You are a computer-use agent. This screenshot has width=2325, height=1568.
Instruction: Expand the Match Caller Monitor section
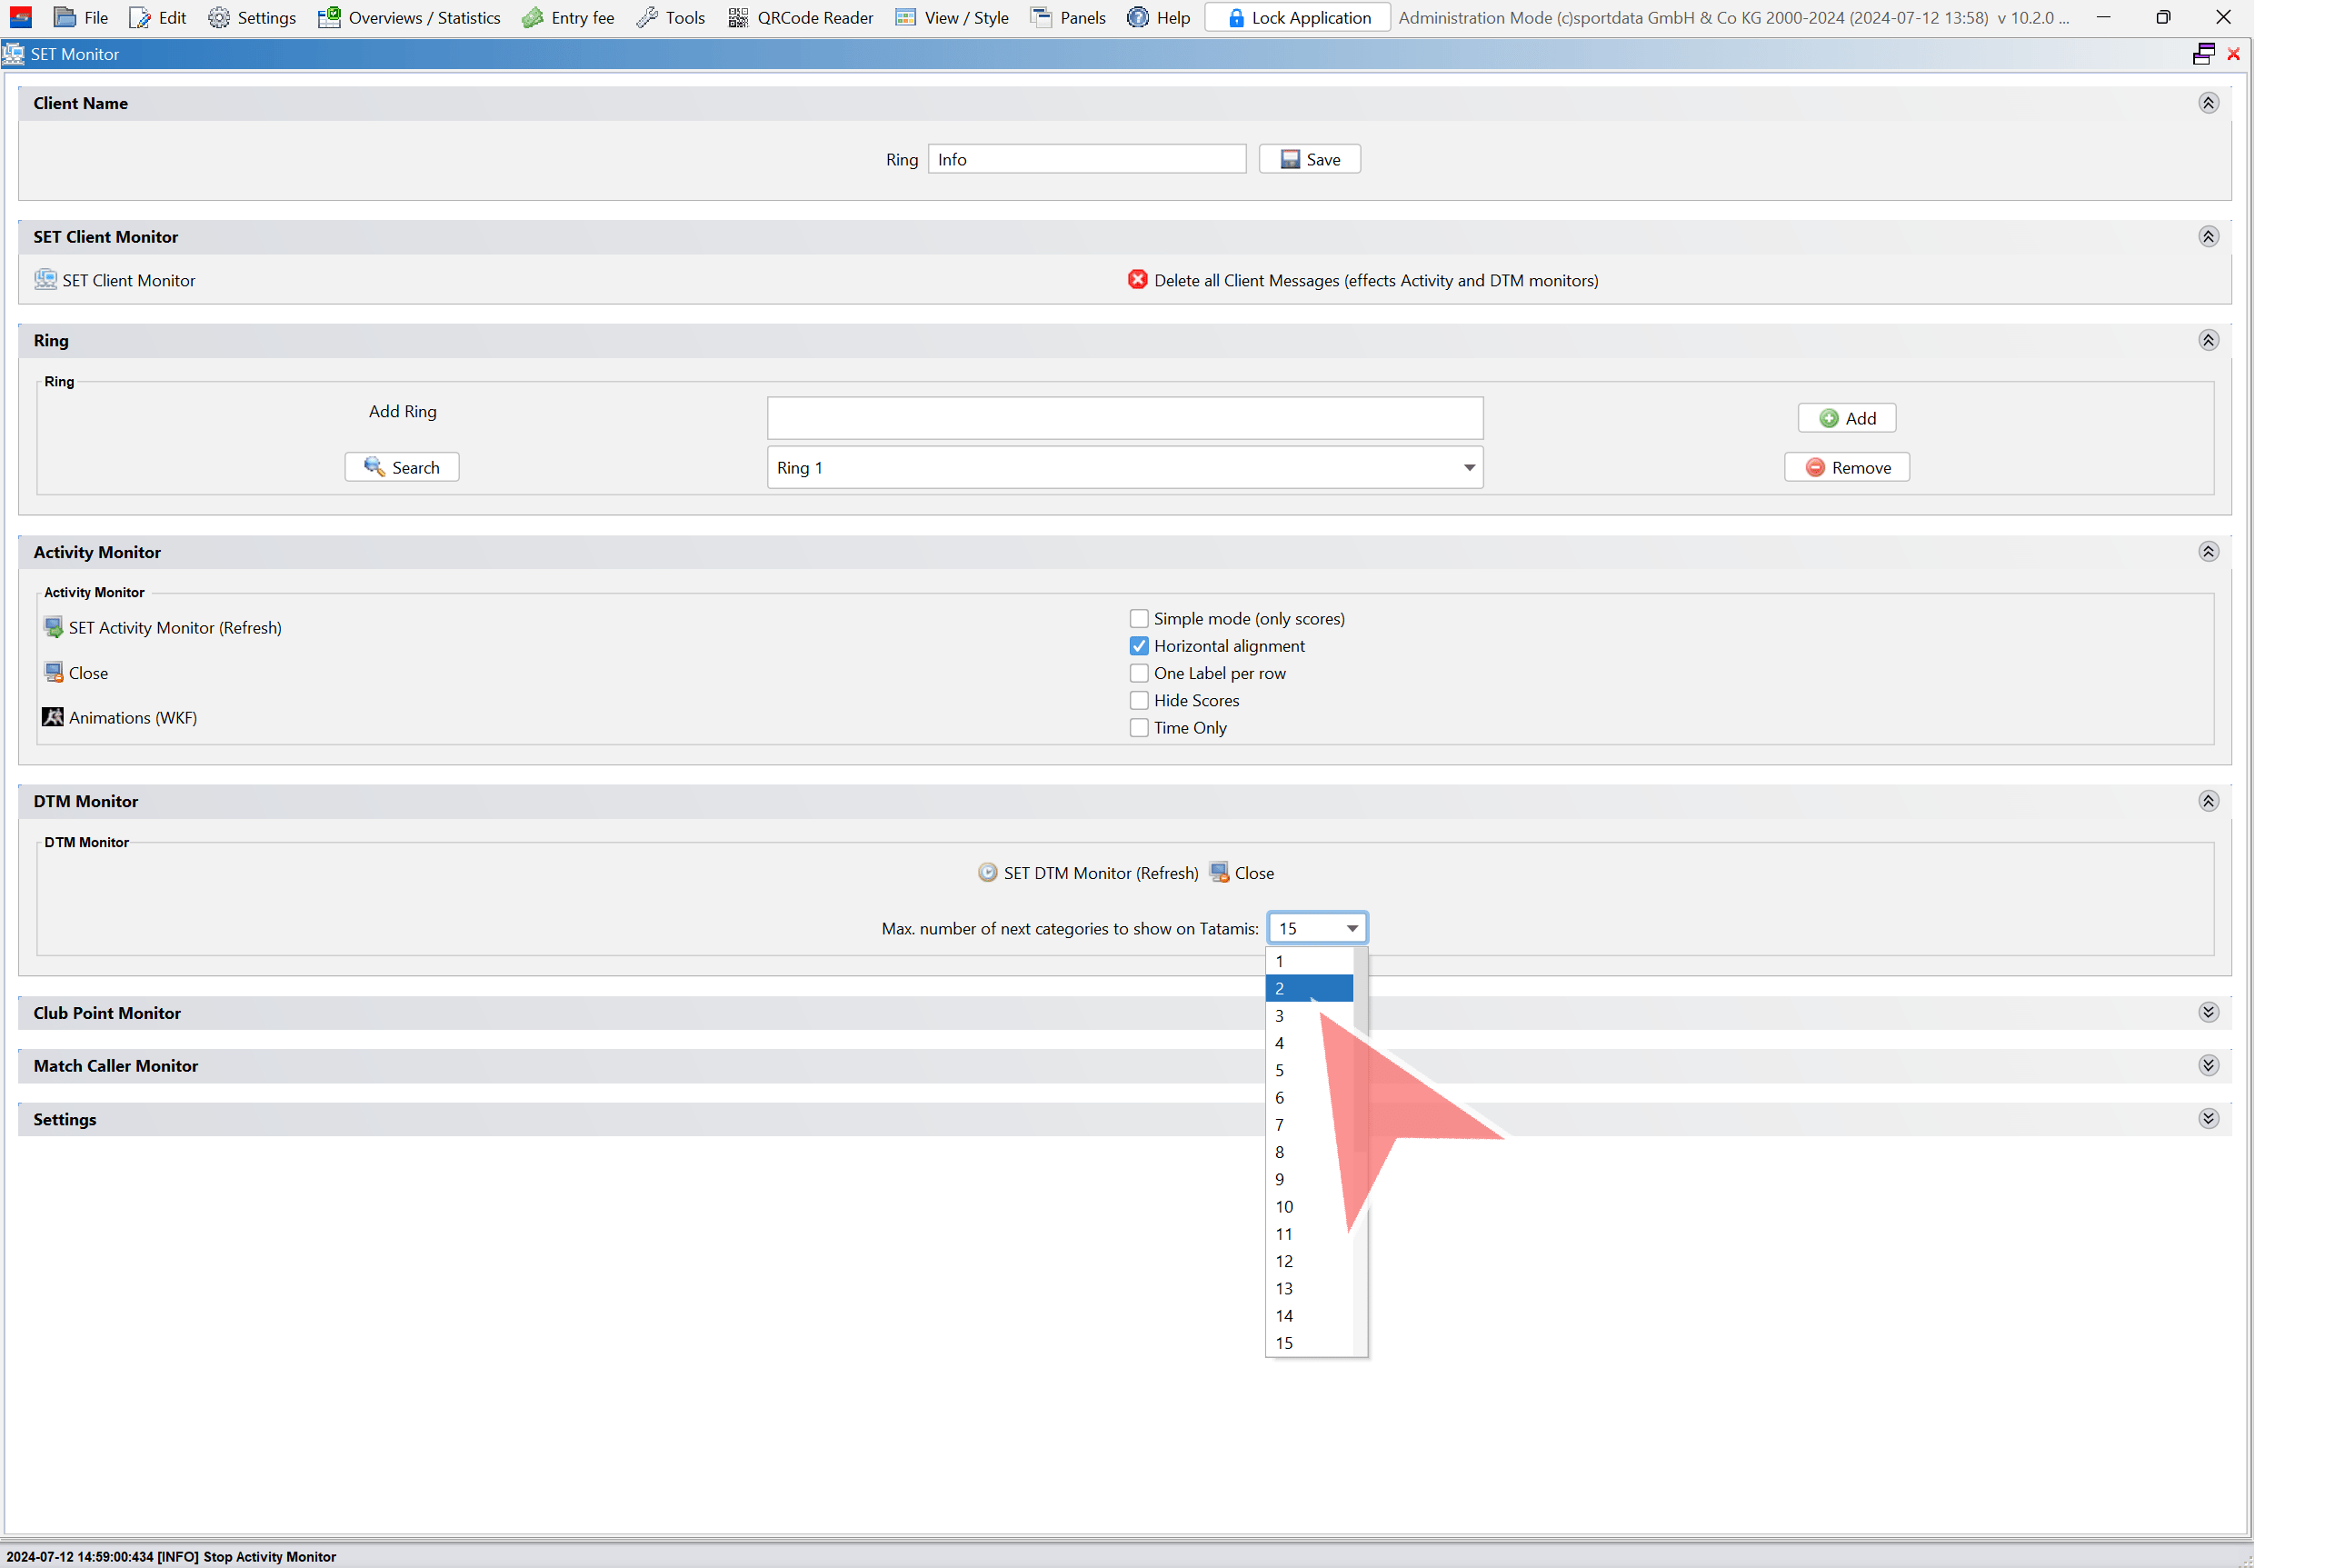point(2207,1066)
